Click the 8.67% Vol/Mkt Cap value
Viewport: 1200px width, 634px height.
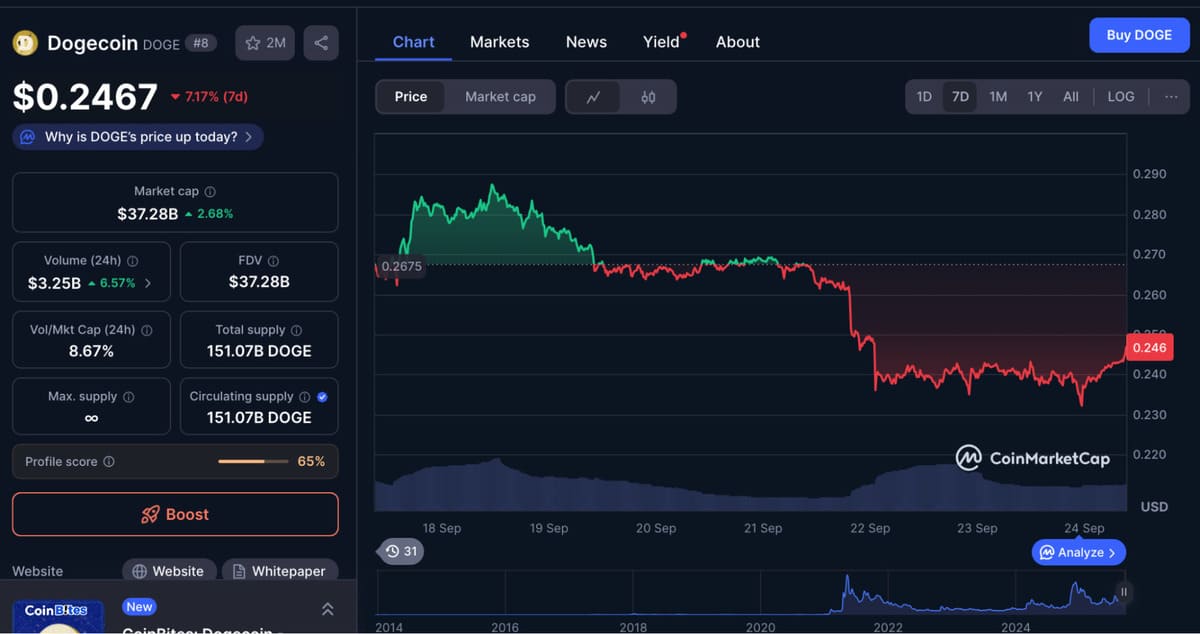(91, 351)
